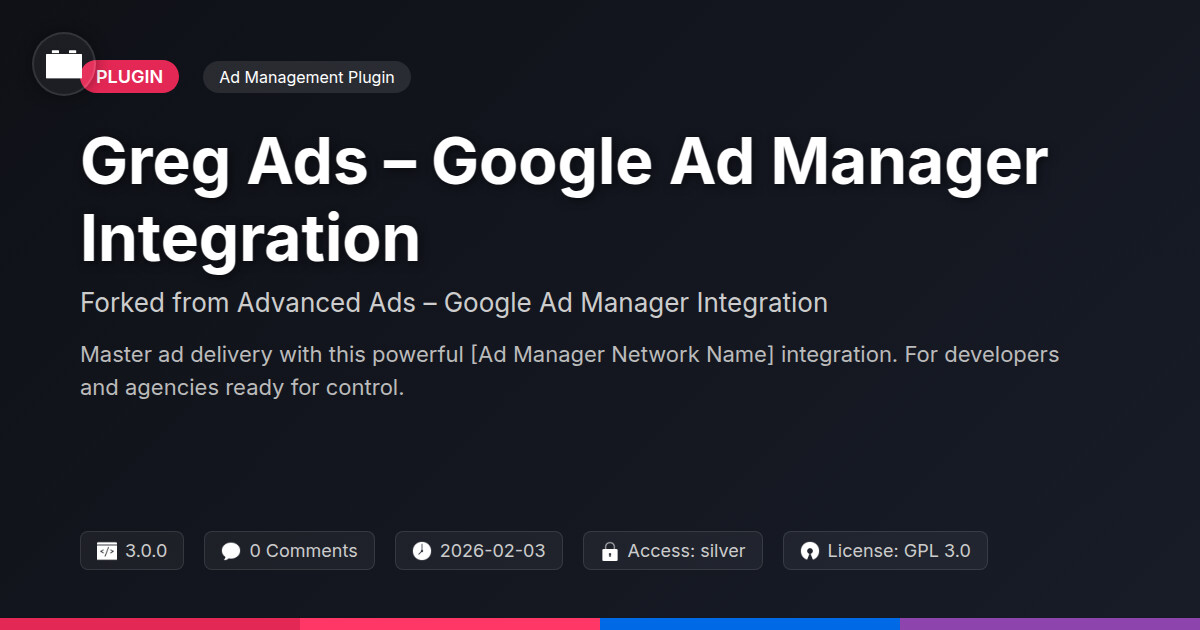Open the Ad Management Plugin tag

coord(307,77)
